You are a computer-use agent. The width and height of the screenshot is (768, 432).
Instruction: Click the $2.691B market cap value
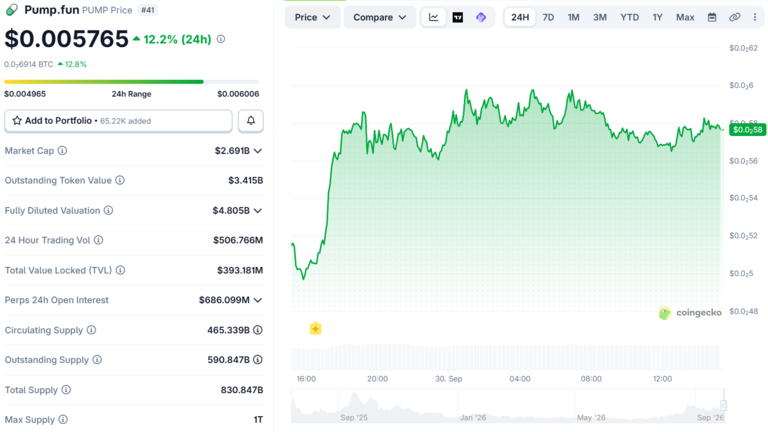tap(232, 151)
